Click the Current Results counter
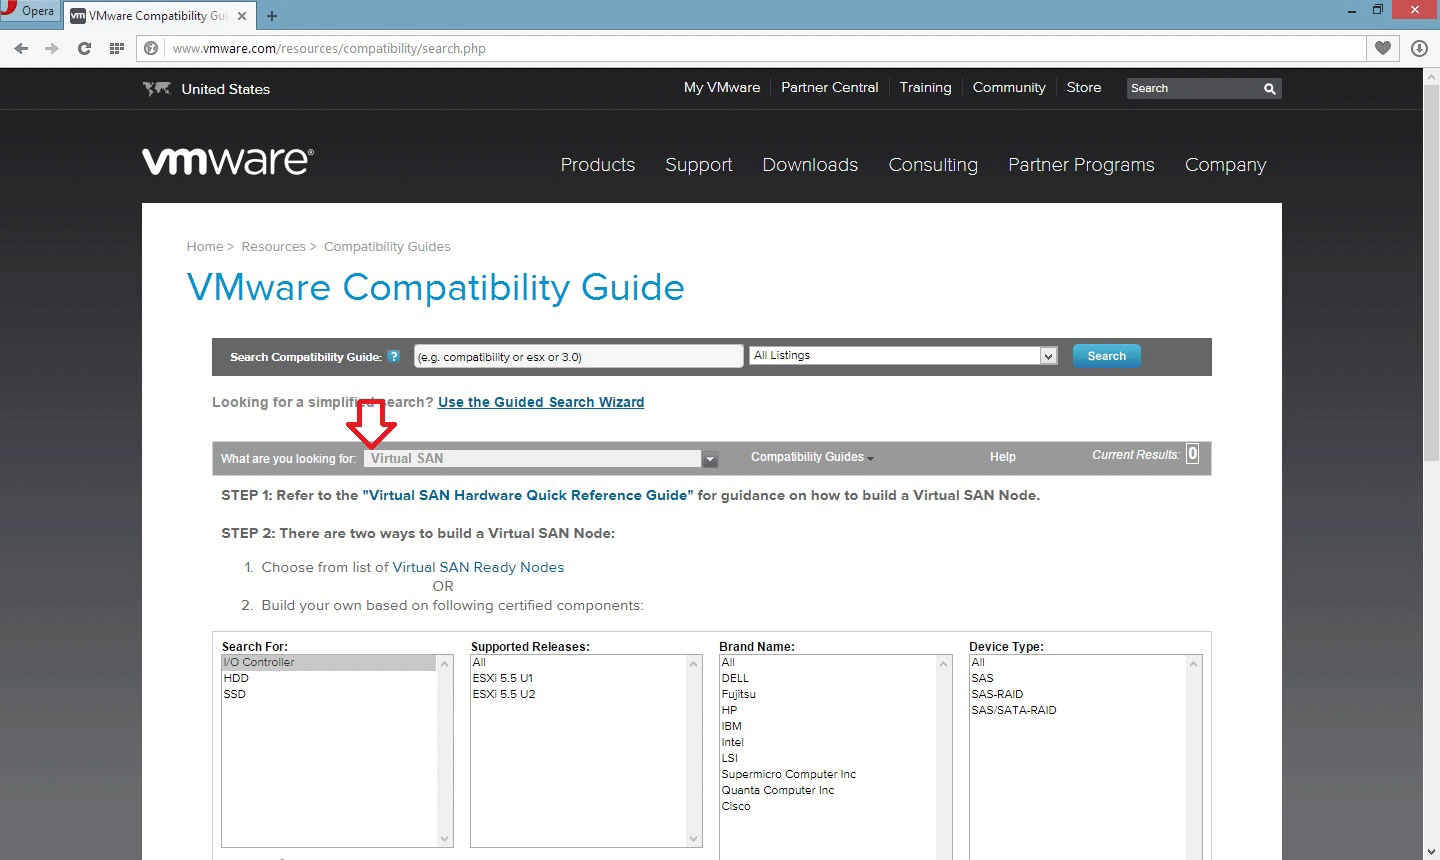 coord(1192,454)
